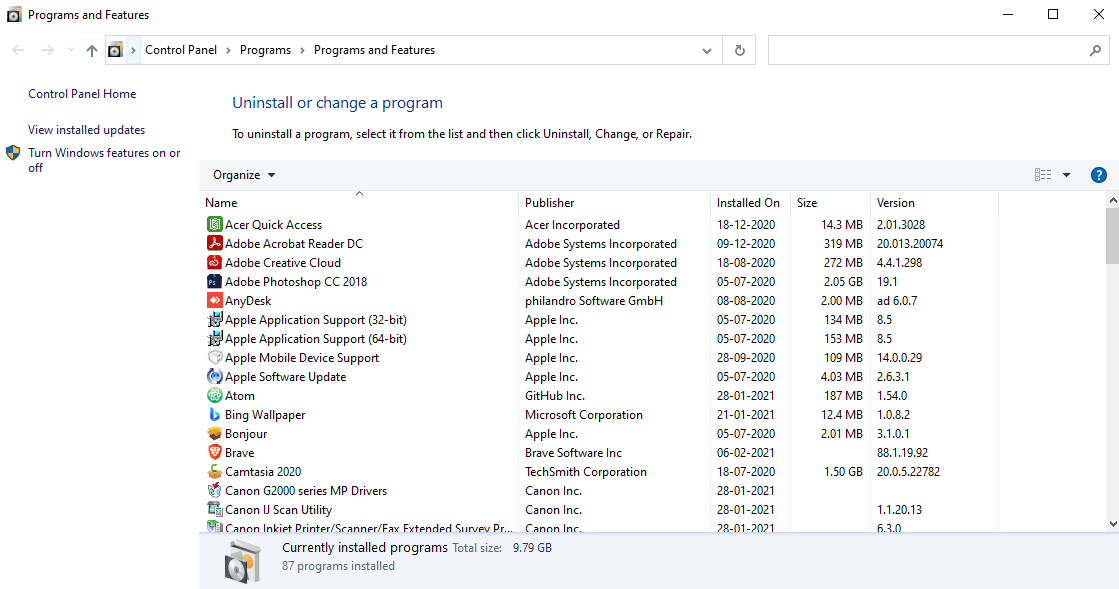This screenshot has height=589, width=1119.
Task: Sort by the Publisher column header
Action: pyautogui.click(x=614, y=203)
